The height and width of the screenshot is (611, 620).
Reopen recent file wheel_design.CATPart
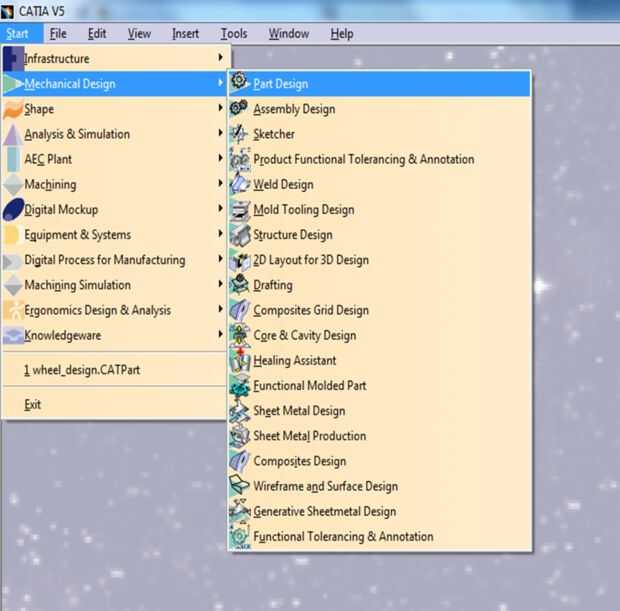pos(115,370)
